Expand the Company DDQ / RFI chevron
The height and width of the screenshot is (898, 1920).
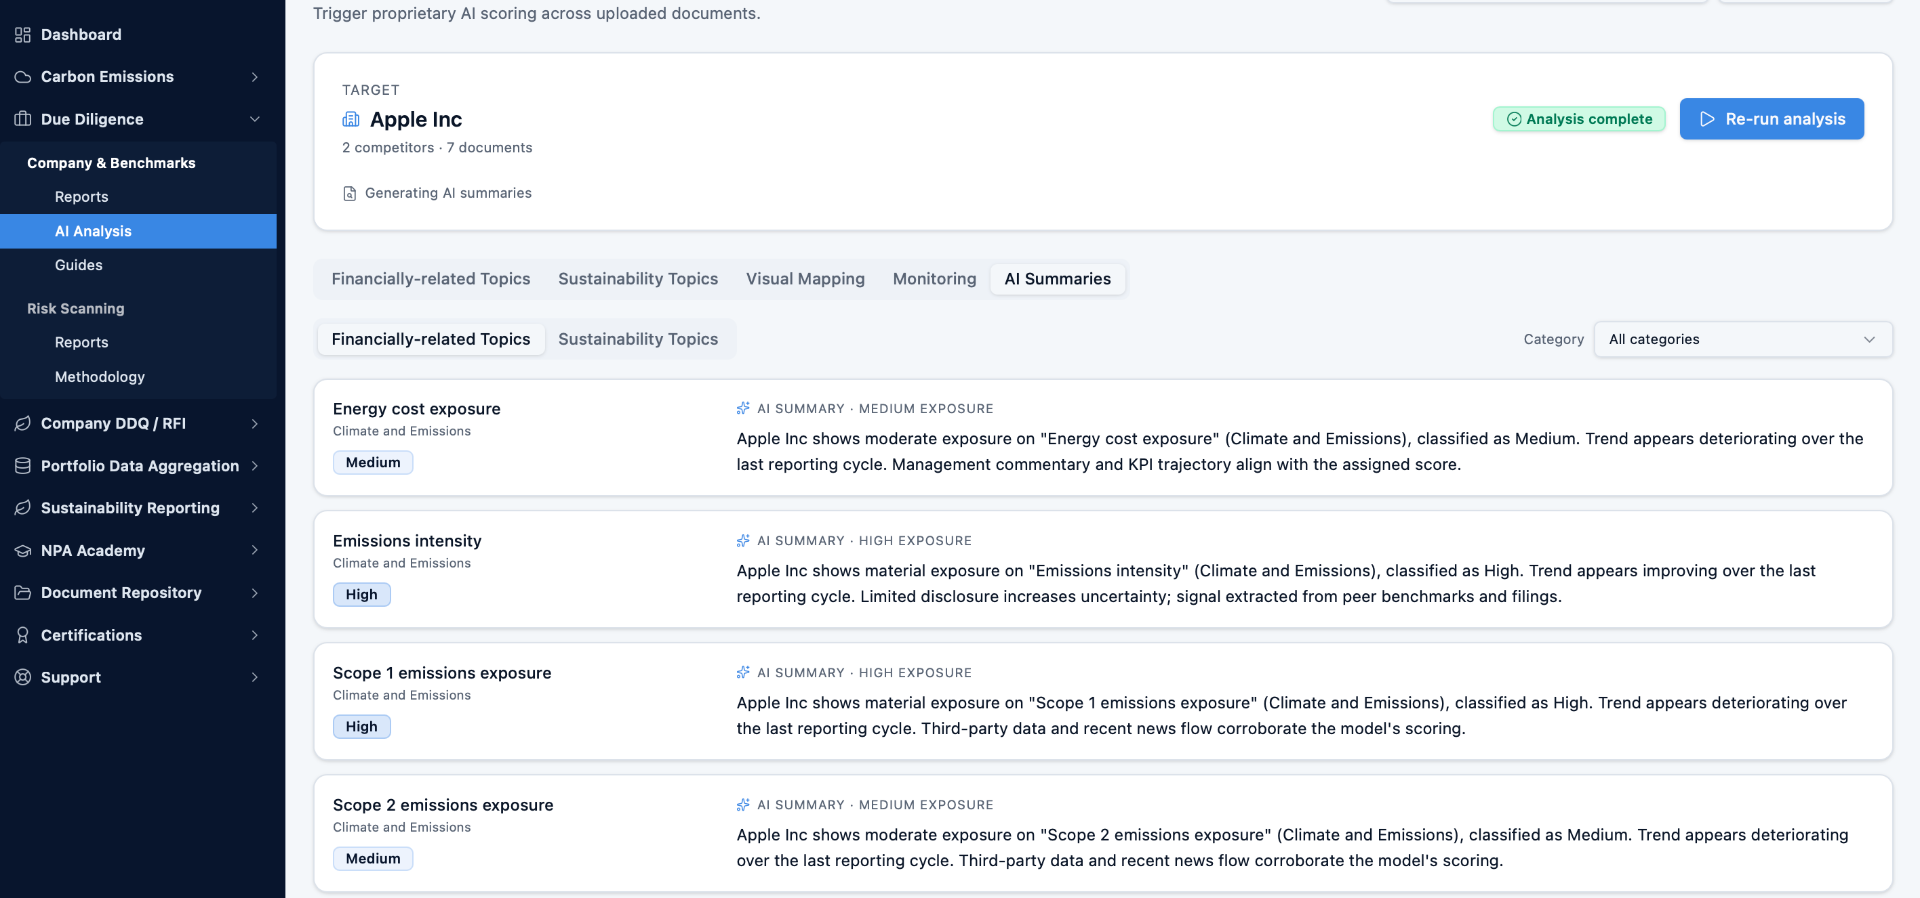(x=255, y=424)
